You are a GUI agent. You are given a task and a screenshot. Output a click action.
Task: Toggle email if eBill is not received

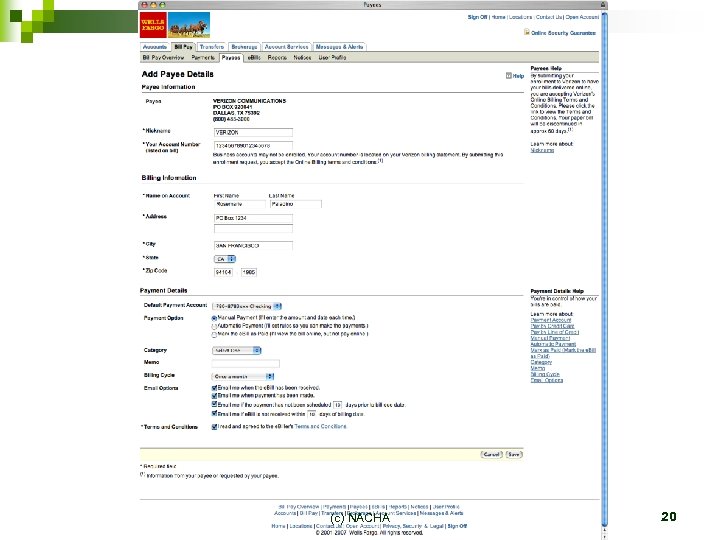point(214,414)
